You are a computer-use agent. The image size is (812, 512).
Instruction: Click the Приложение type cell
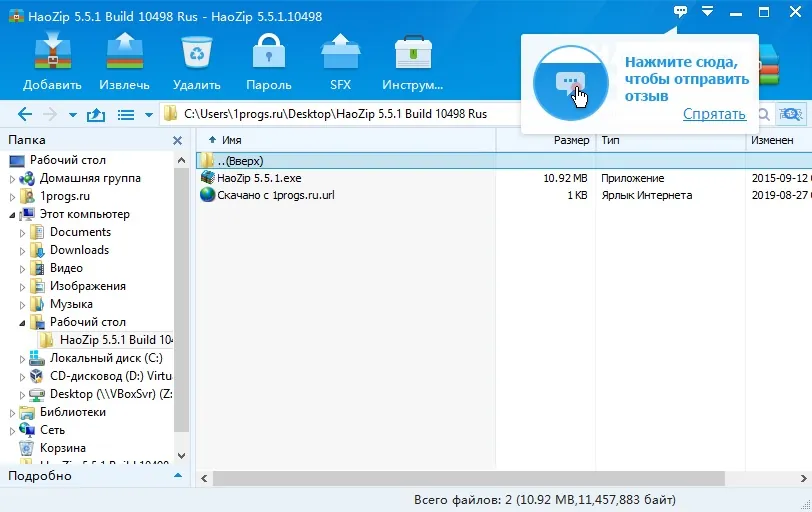pyautogui.click(x=632, y=178)
